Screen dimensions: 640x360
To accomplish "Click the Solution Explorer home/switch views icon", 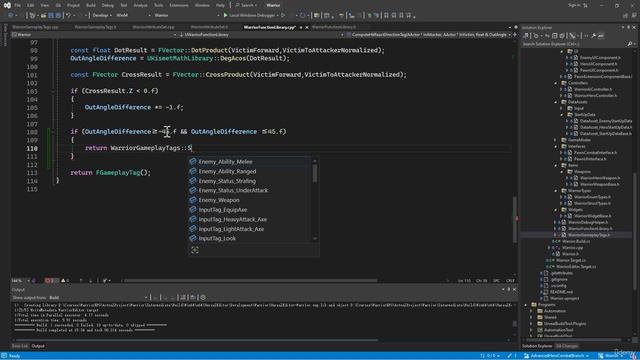I will click(x=527, y=36).
